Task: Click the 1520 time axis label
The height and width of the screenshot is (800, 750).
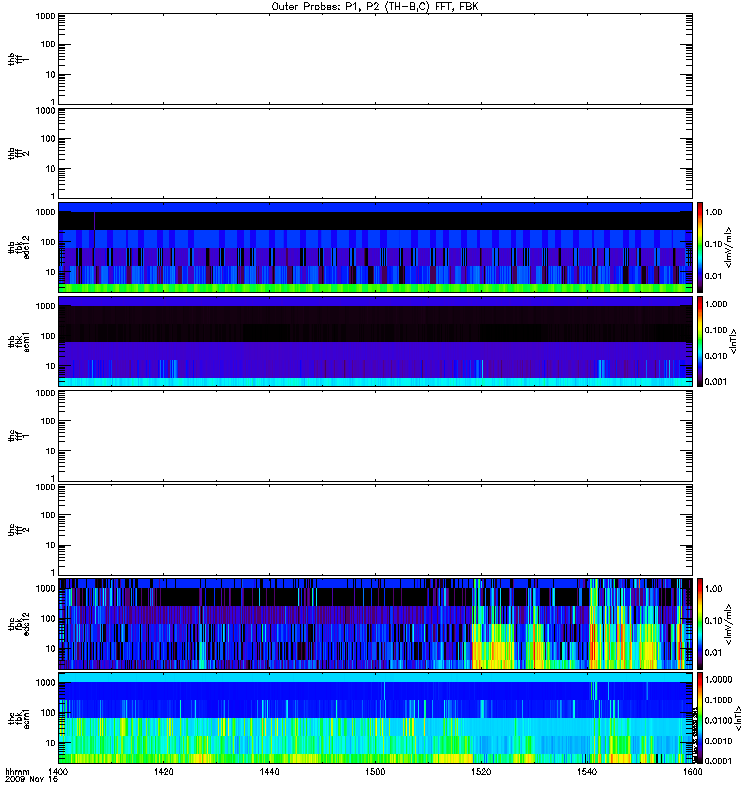Action: pos(481,771)
